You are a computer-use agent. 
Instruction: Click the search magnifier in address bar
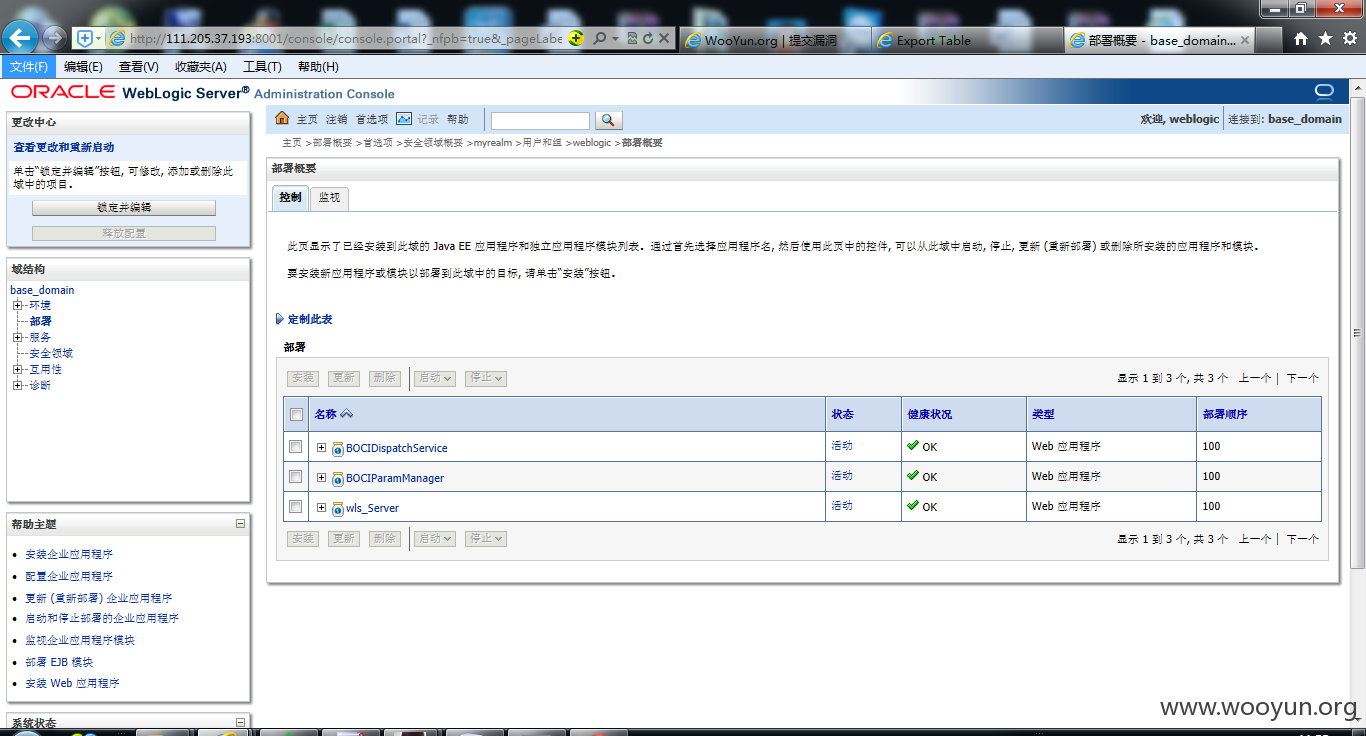599,38
